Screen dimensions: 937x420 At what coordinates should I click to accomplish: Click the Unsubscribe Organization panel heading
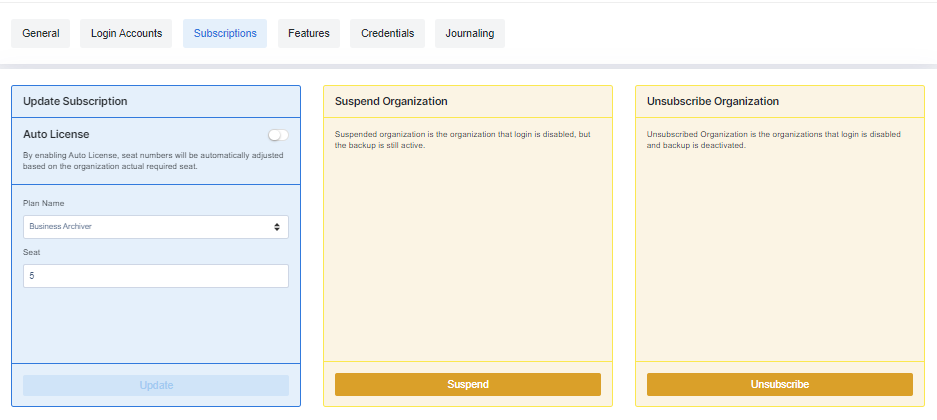[713, 101]
